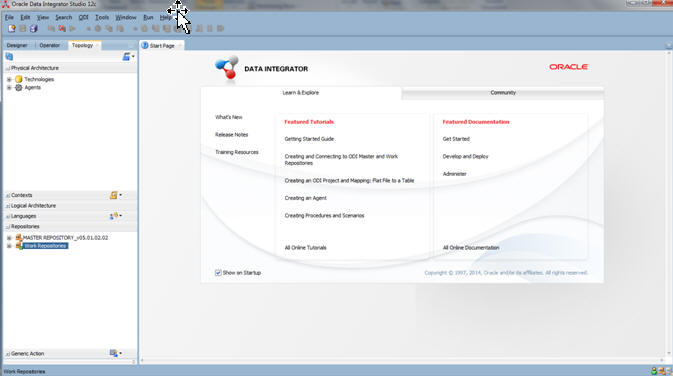Open the Window menu

tap(126, 18)
